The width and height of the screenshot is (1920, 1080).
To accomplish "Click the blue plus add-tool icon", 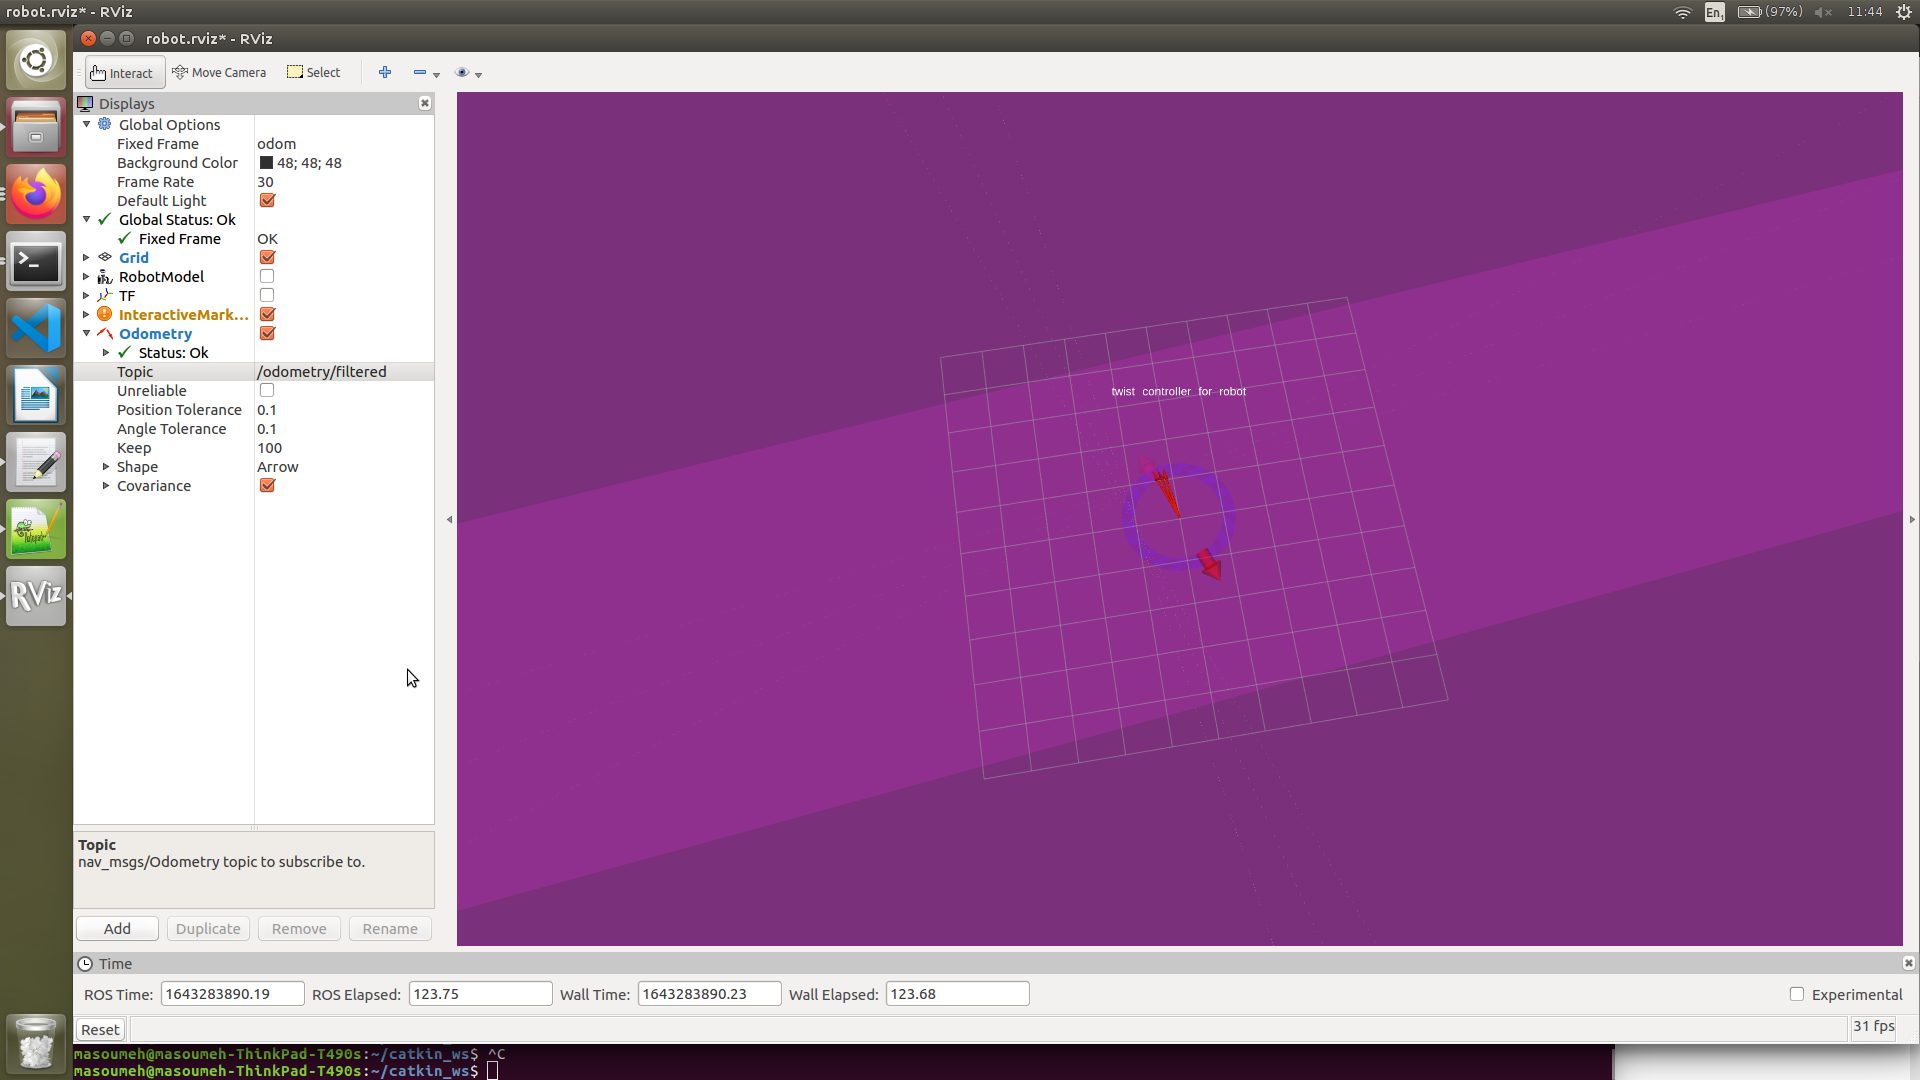I will [385, 72].
